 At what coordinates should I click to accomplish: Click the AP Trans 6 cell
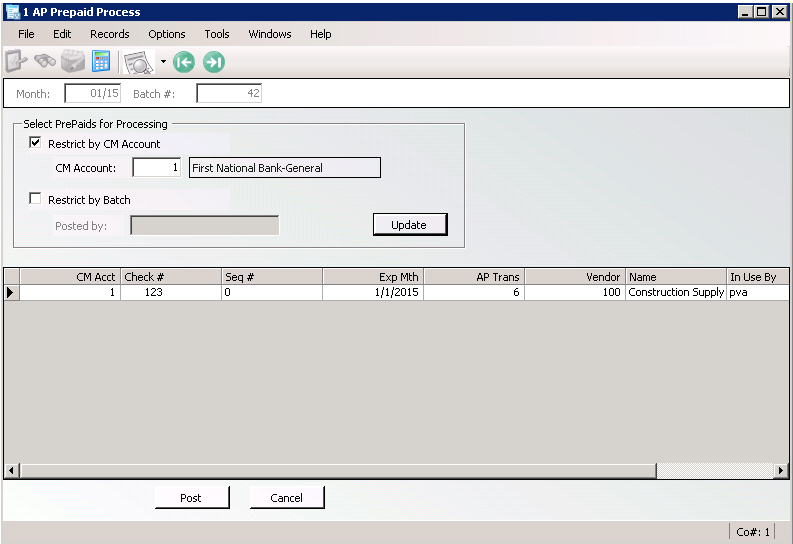(x=474, y=292)
